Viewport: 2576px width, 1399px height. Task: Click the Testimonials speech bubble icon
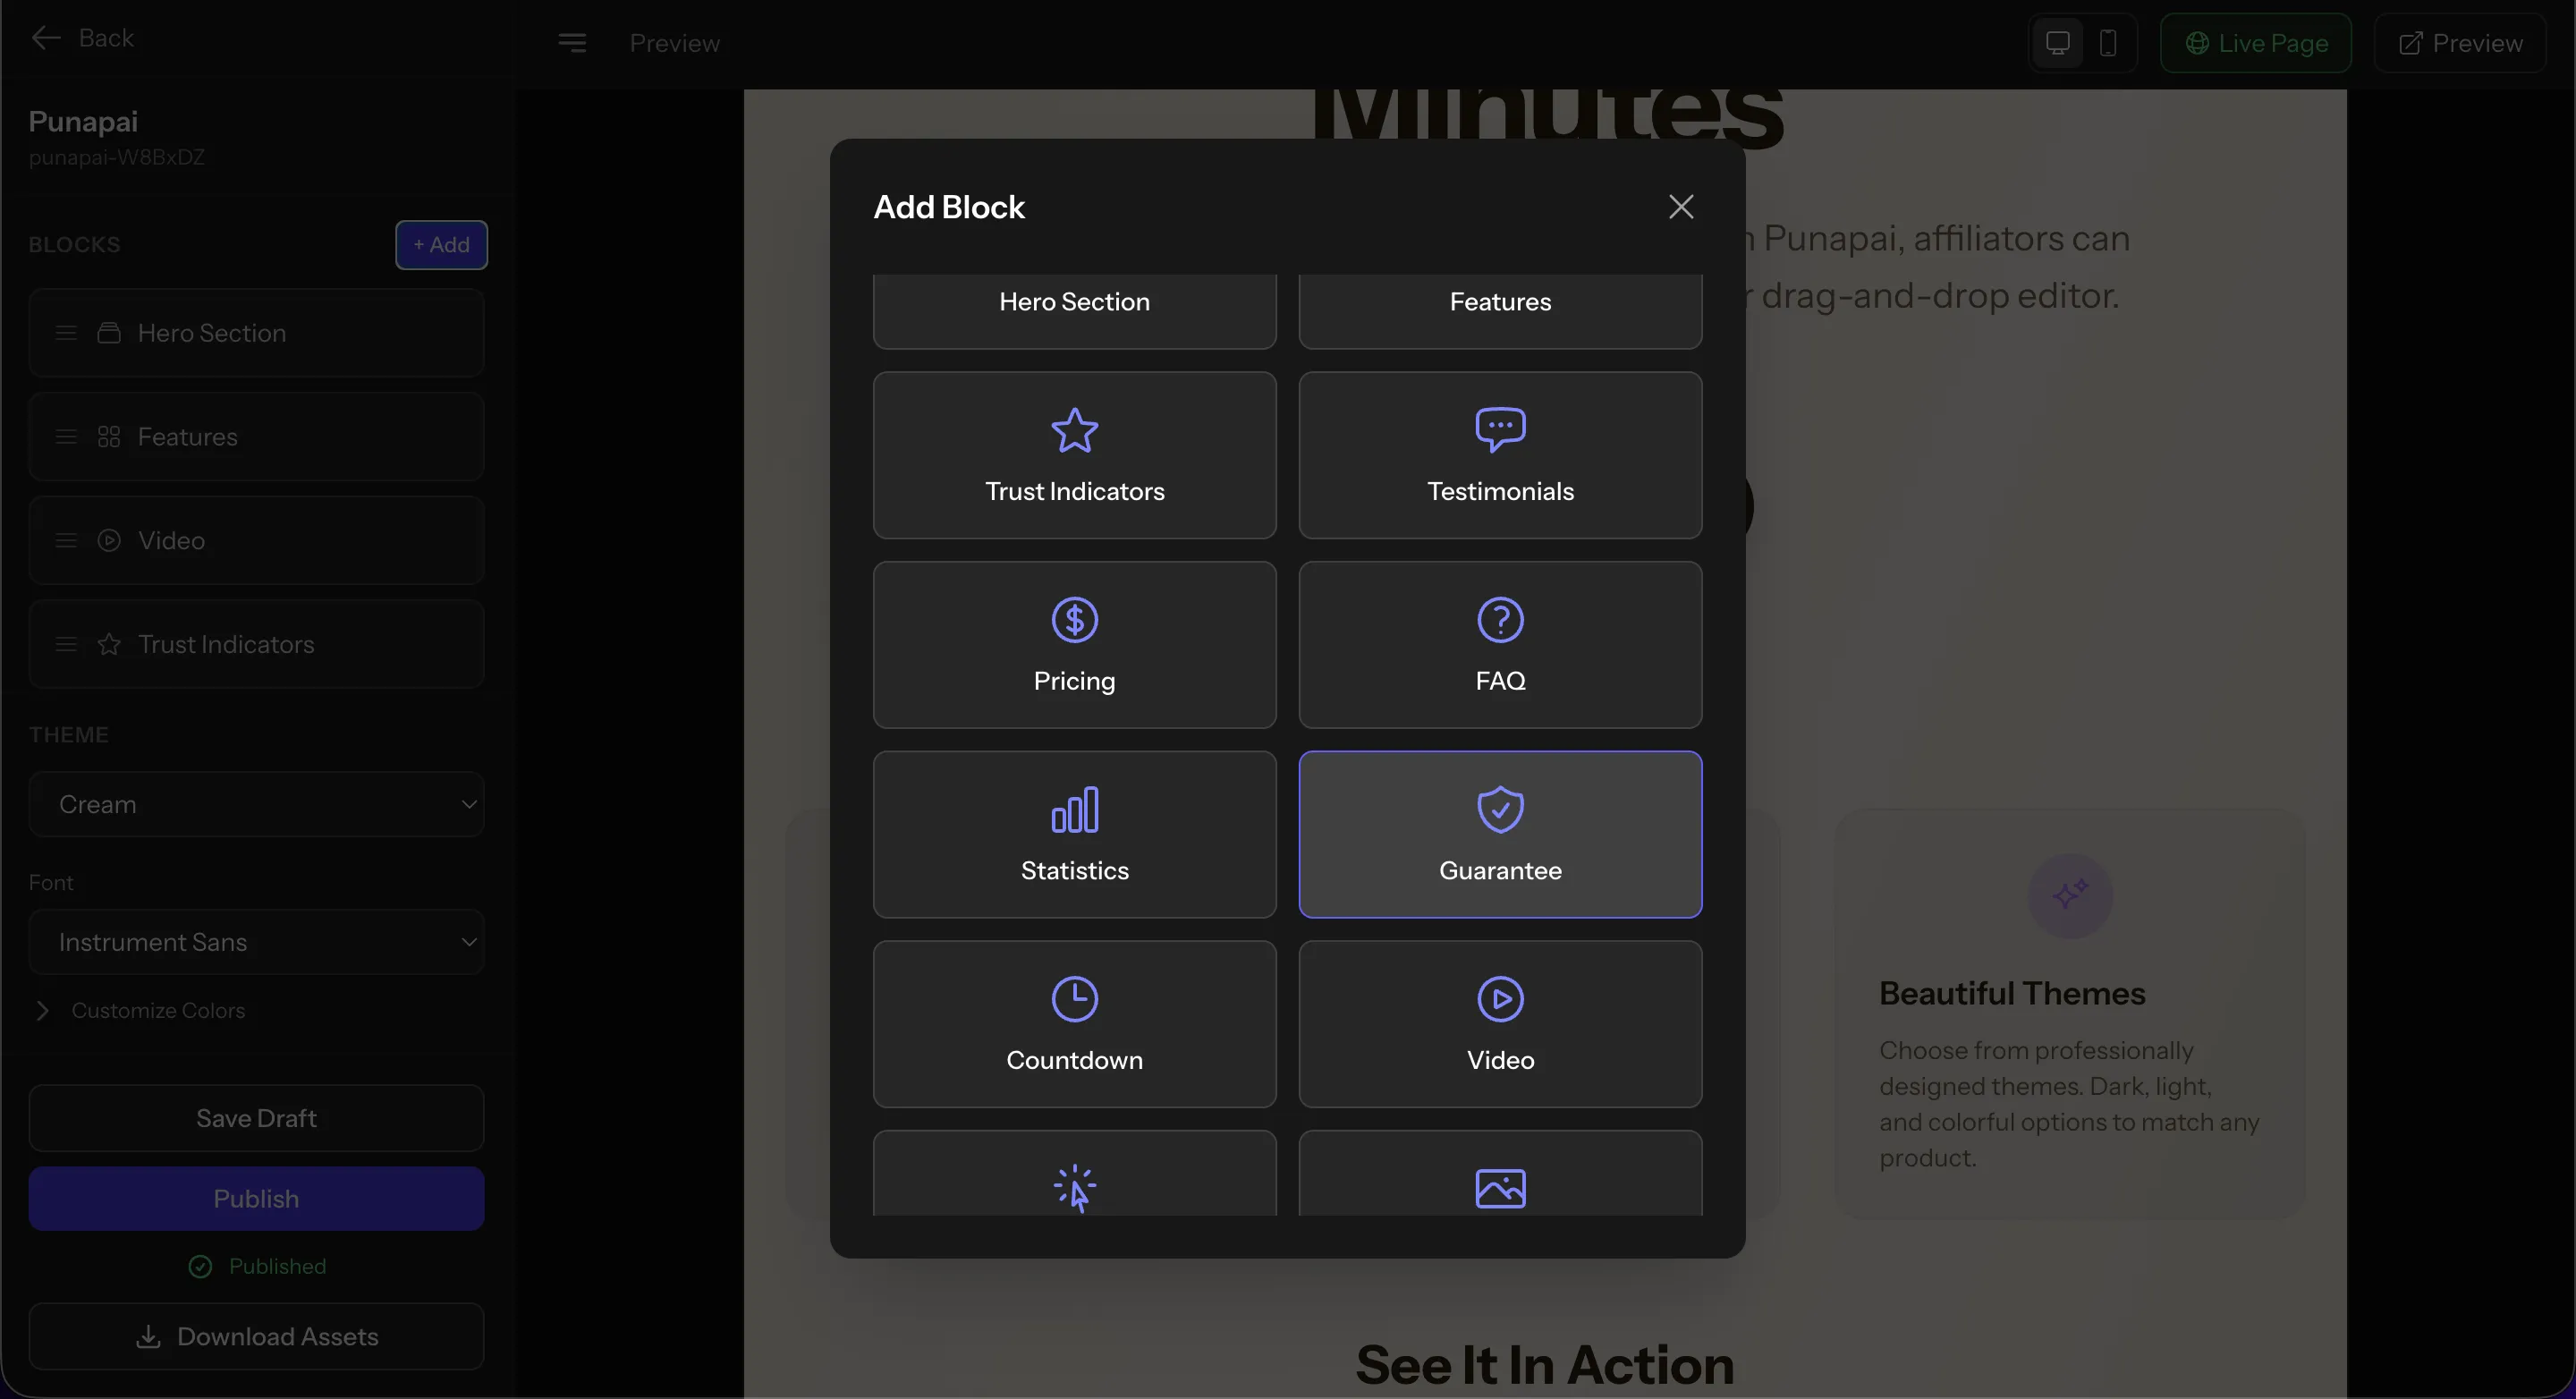click(1500, 430)
